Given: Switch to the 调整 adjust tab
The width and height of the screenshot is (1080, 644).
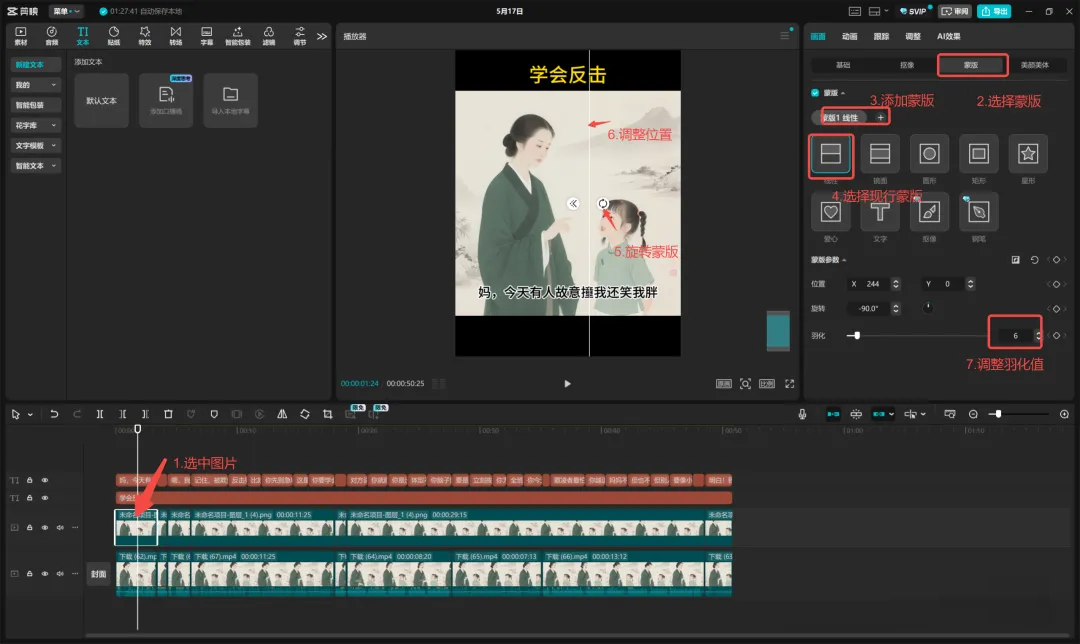Looking at the screenshot, I should point(913,37).
